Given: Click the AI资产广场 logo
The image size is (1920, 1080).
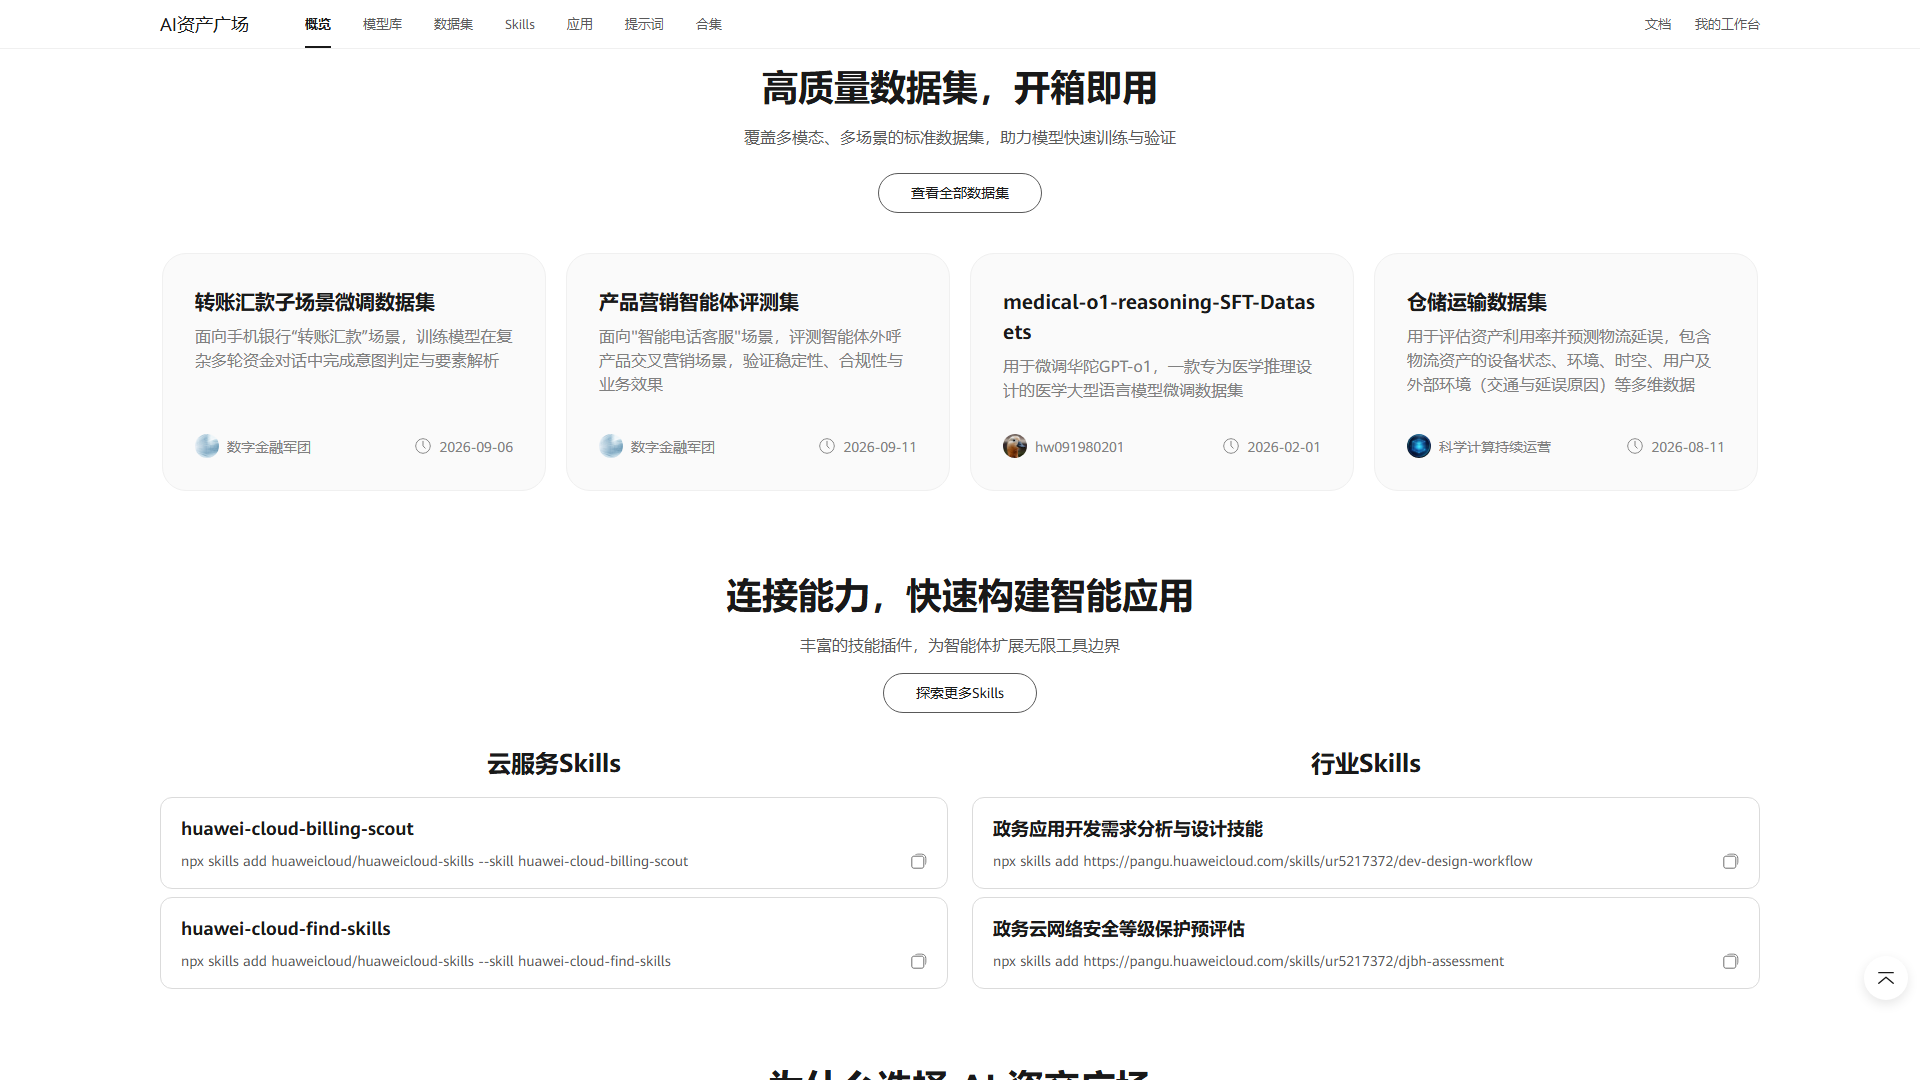Looking at the screenshot, I should pyautogui.click(x=204, y=24).
